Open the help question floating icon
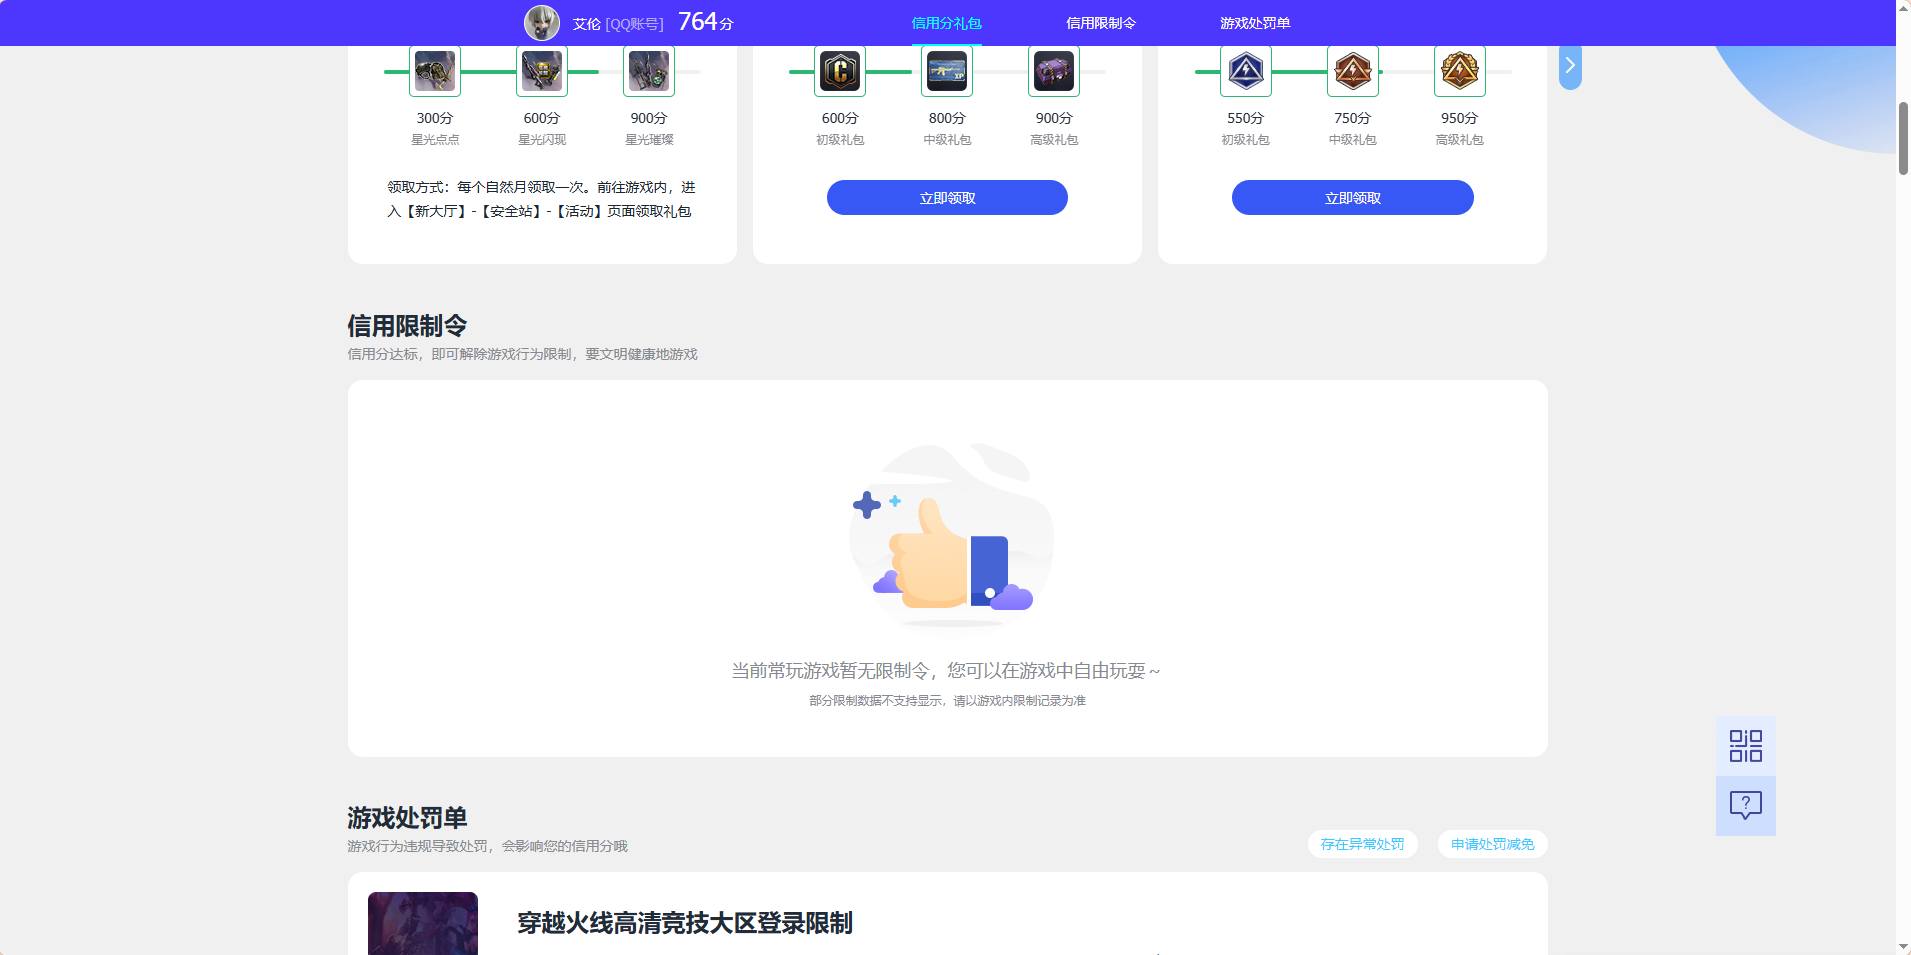The width and height of the screenshot is (1911, 955). [1746, 806]
